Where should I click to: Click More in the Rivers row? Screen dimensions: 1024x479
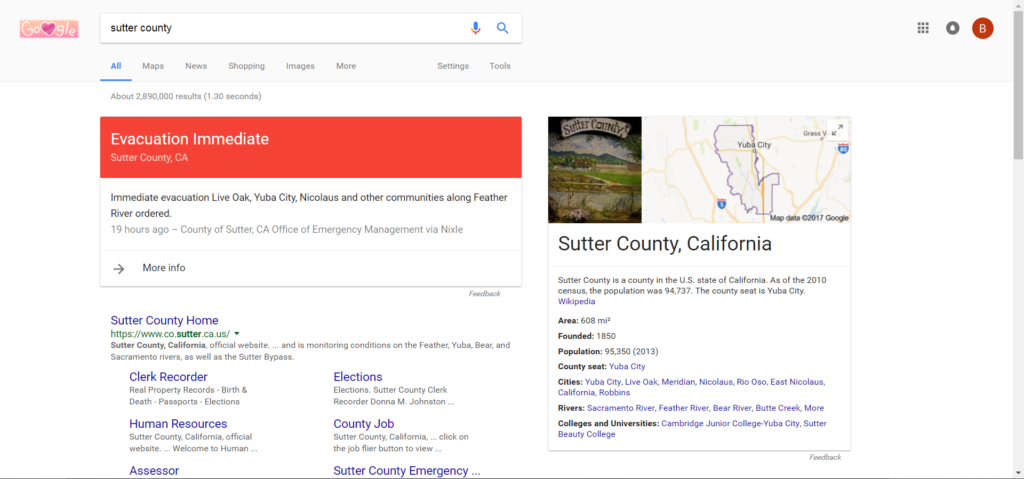click(x=814, y=408)
